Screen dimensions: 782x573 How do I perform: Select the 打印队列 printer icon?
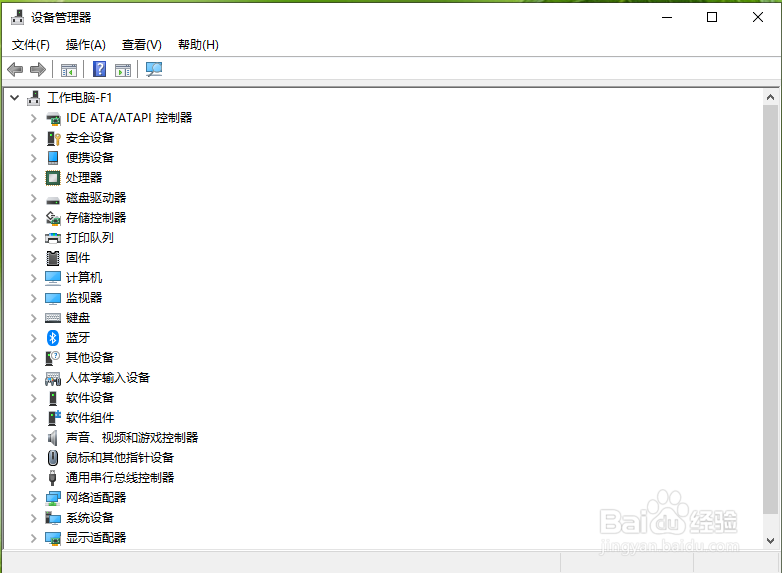click(53, 238)
